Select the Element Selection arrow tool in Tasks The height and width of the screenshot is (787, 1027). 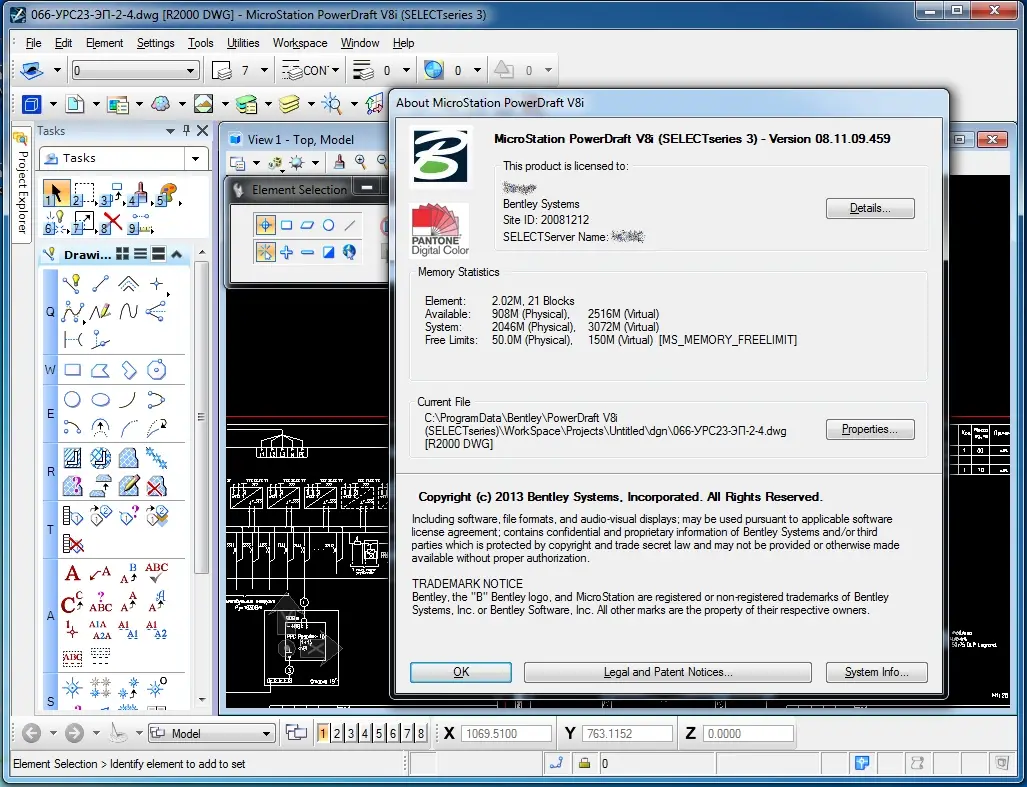pyautogui.click(x=56, y=194)
